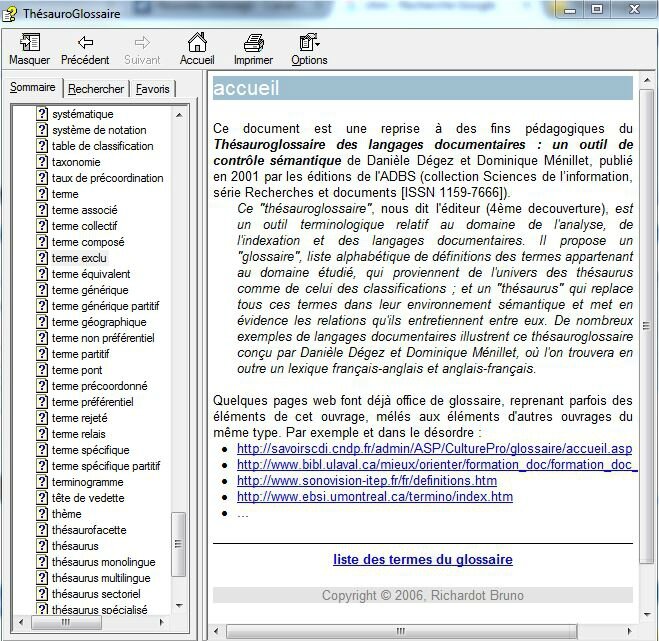Click content pane scroll-up arrow

click(646, 80)
